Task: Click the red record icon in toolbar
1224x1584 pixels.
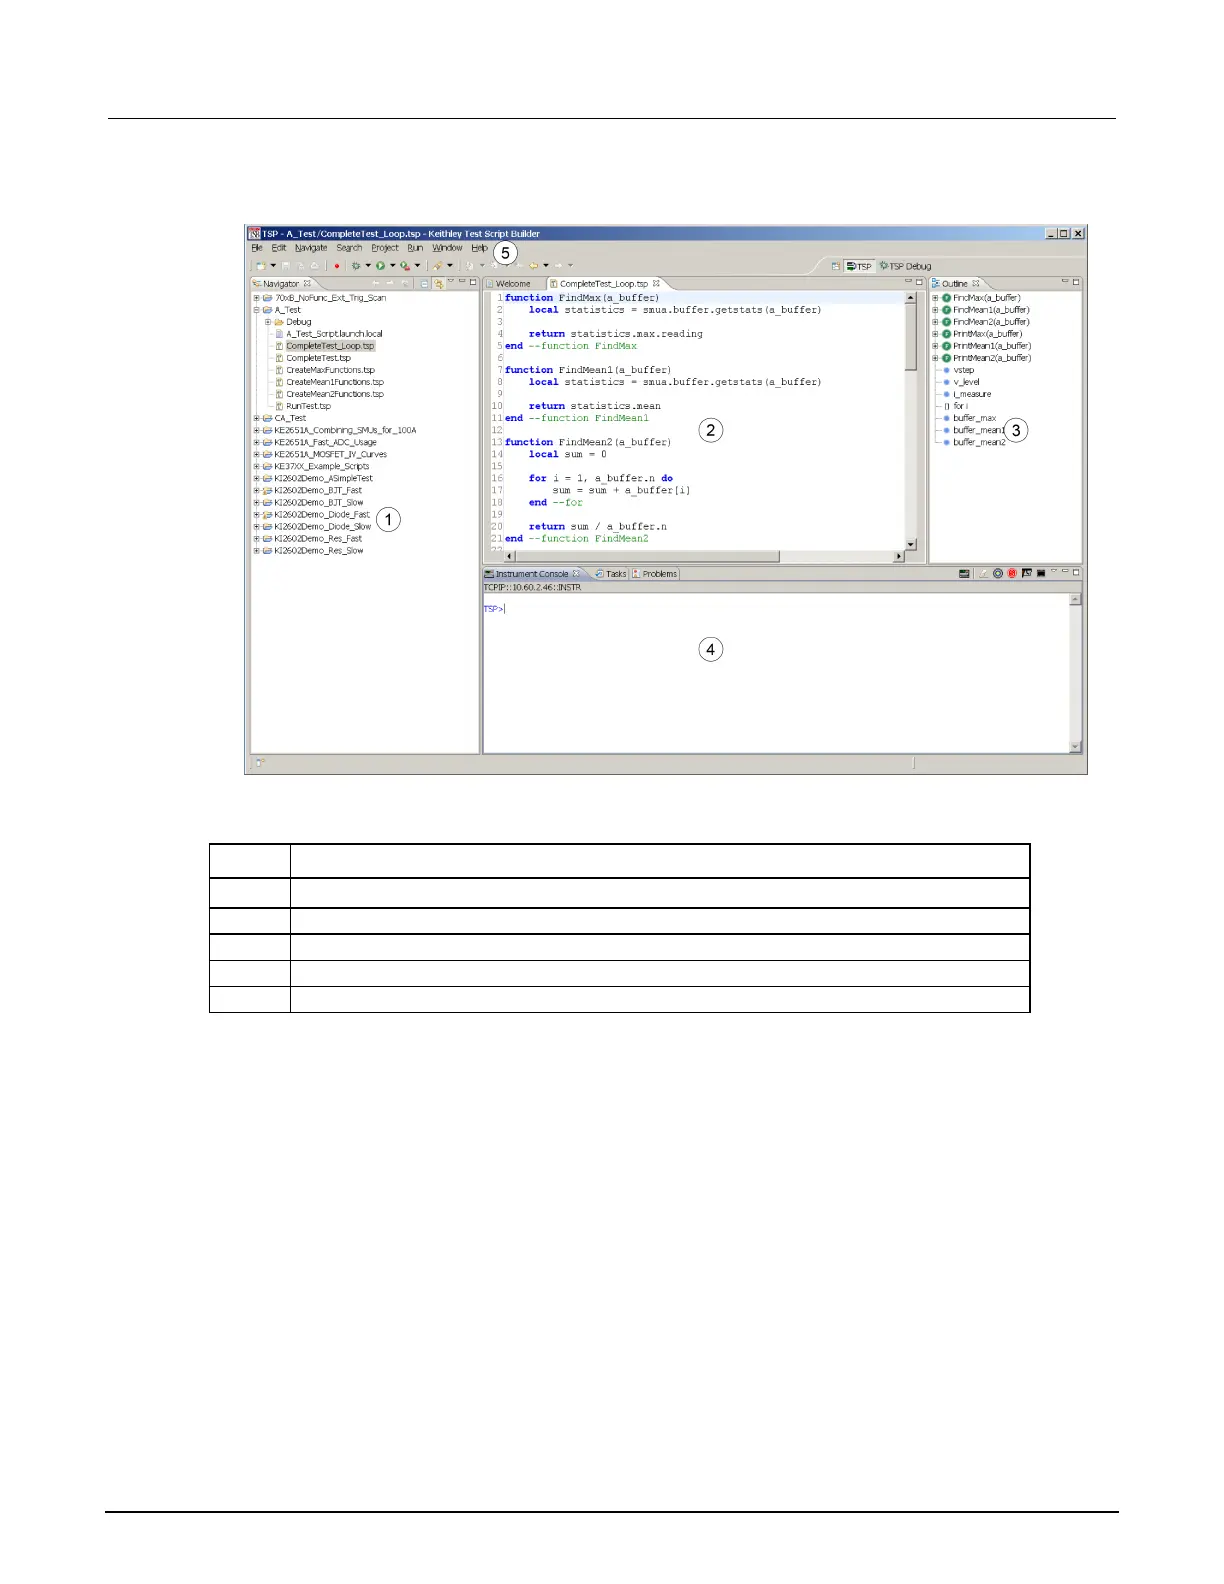Action: click(x=337, y=266)
